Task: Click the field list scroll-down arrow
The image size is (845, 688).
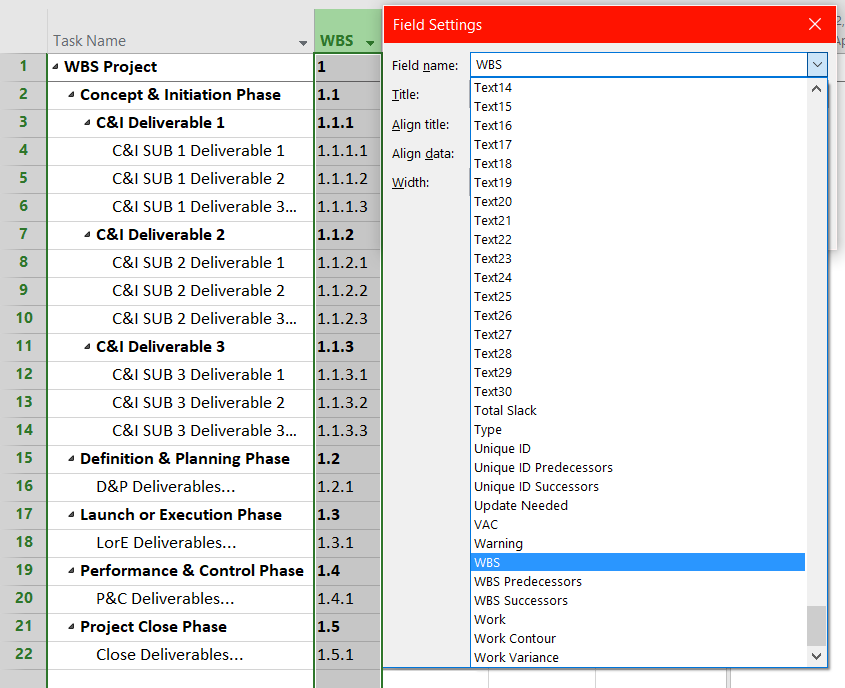Action: pos(816,656)
